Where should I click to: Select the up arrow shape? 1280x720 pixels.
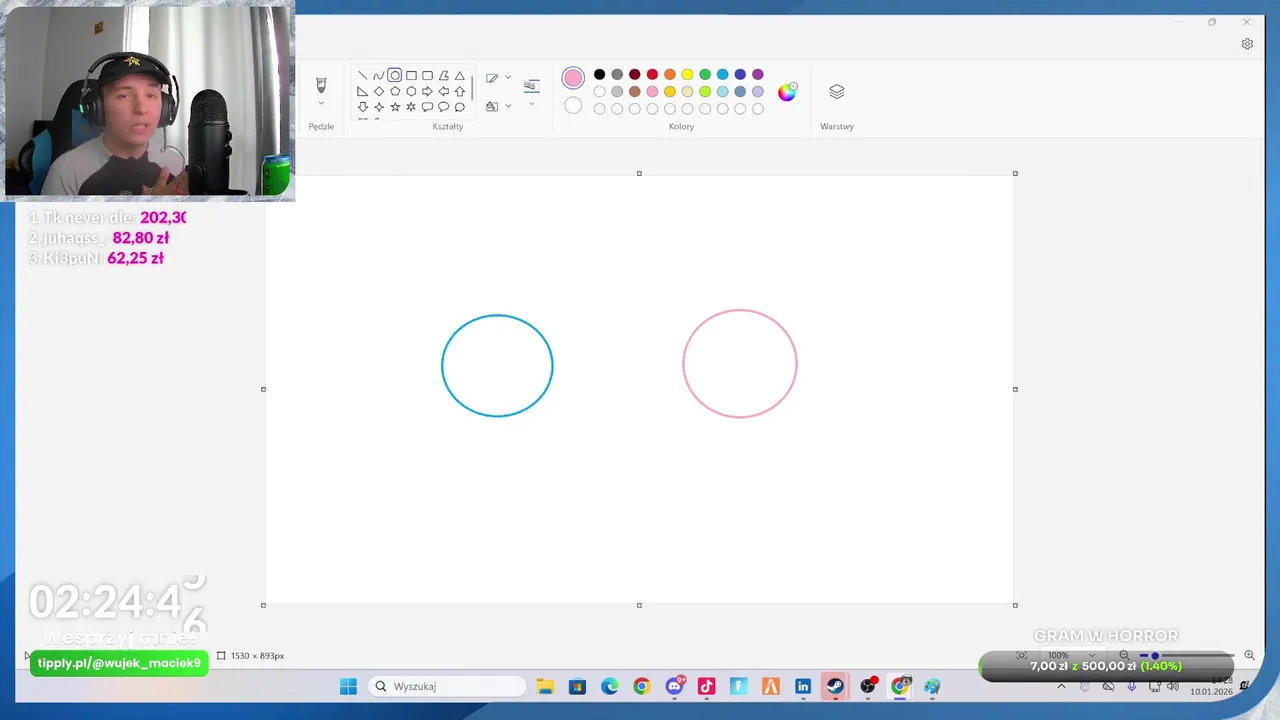459,91
